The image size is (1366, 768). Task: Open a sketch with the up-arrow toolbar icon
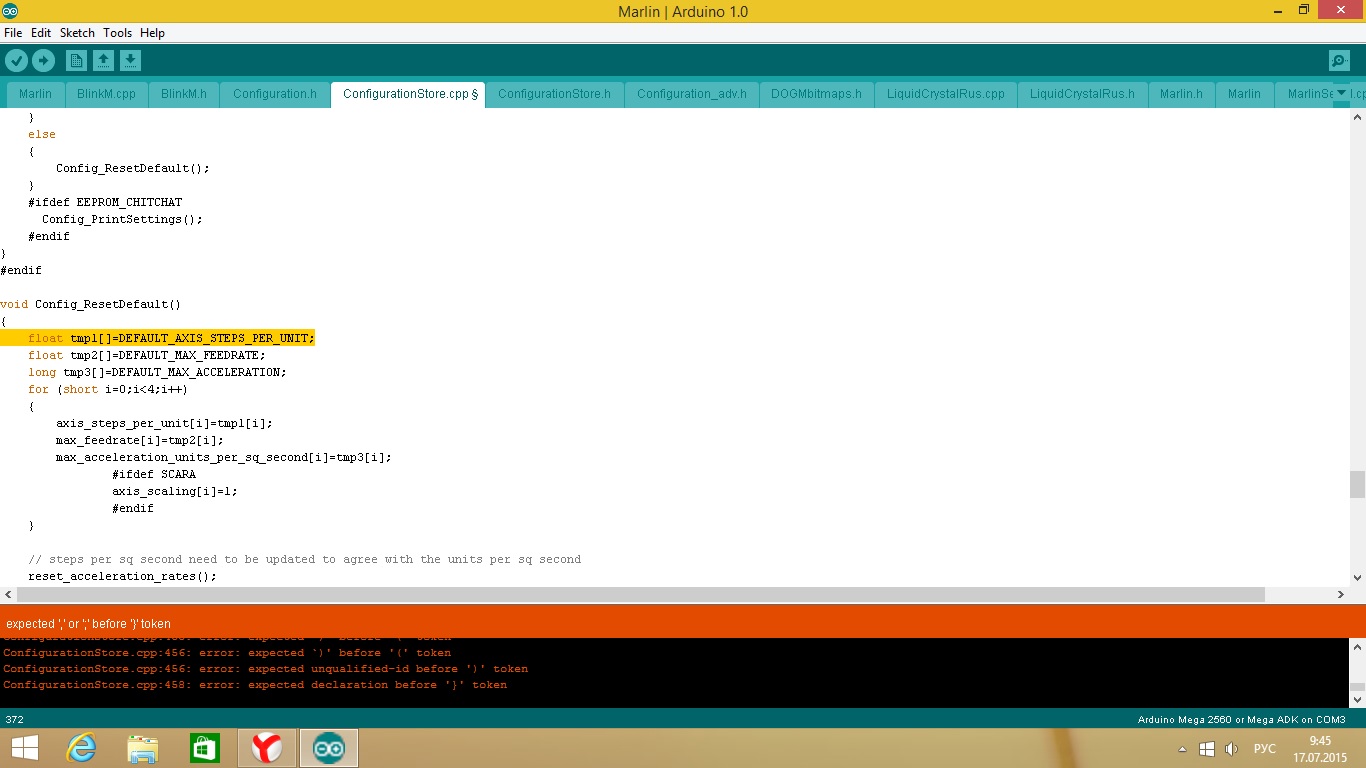pos(103,61)
